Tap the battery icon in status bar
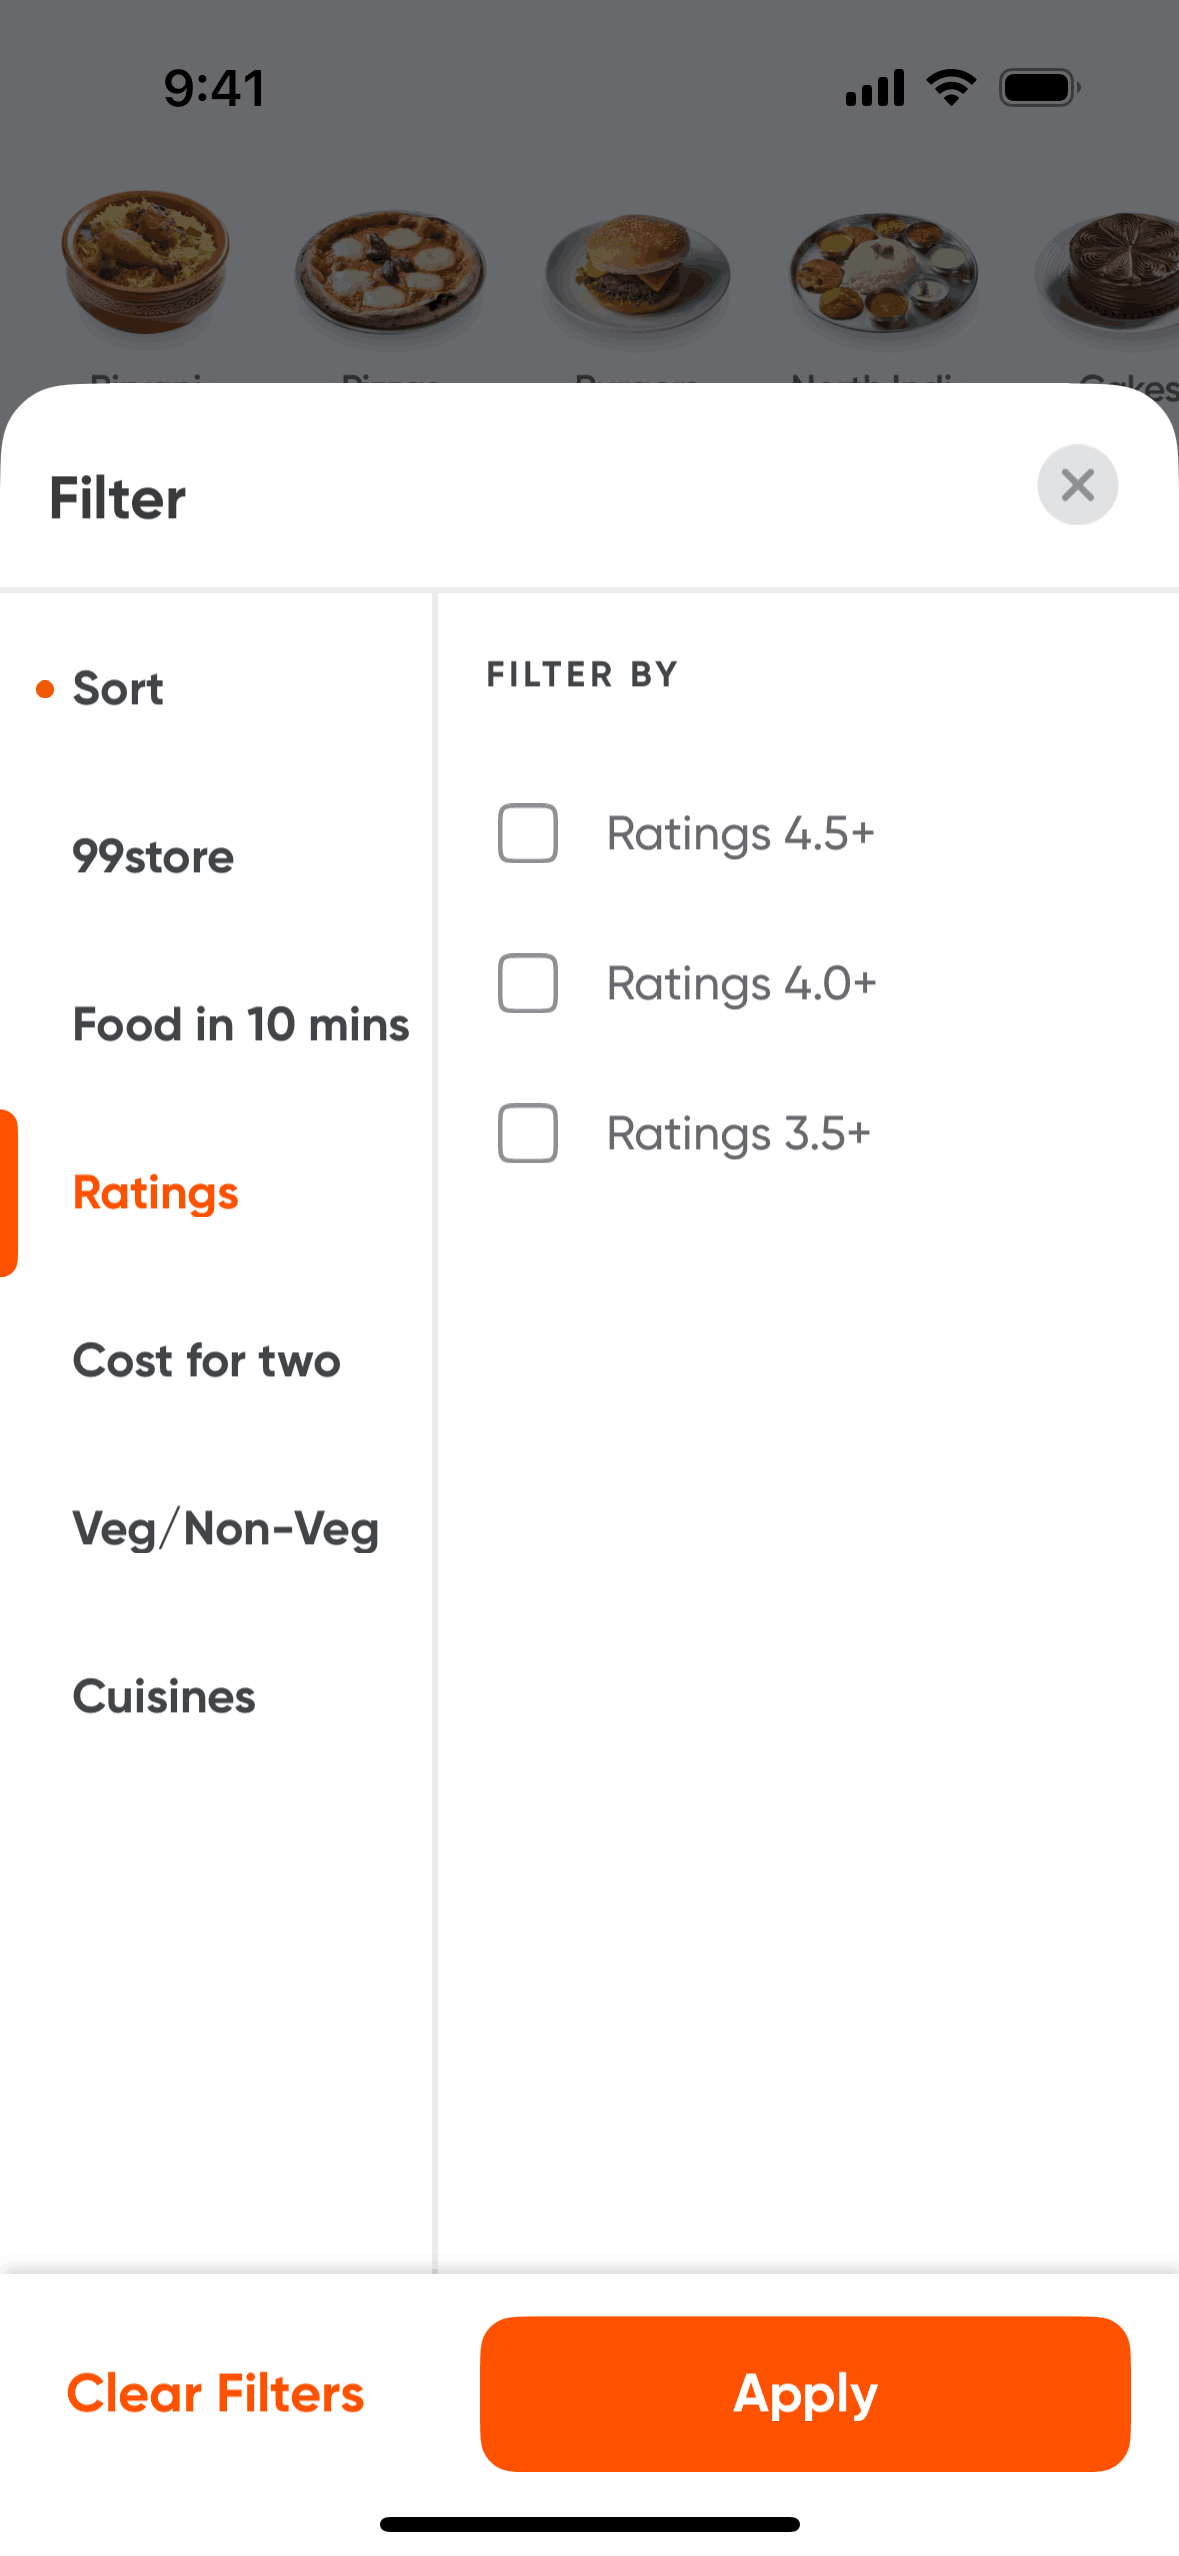 coord(1039,88)
